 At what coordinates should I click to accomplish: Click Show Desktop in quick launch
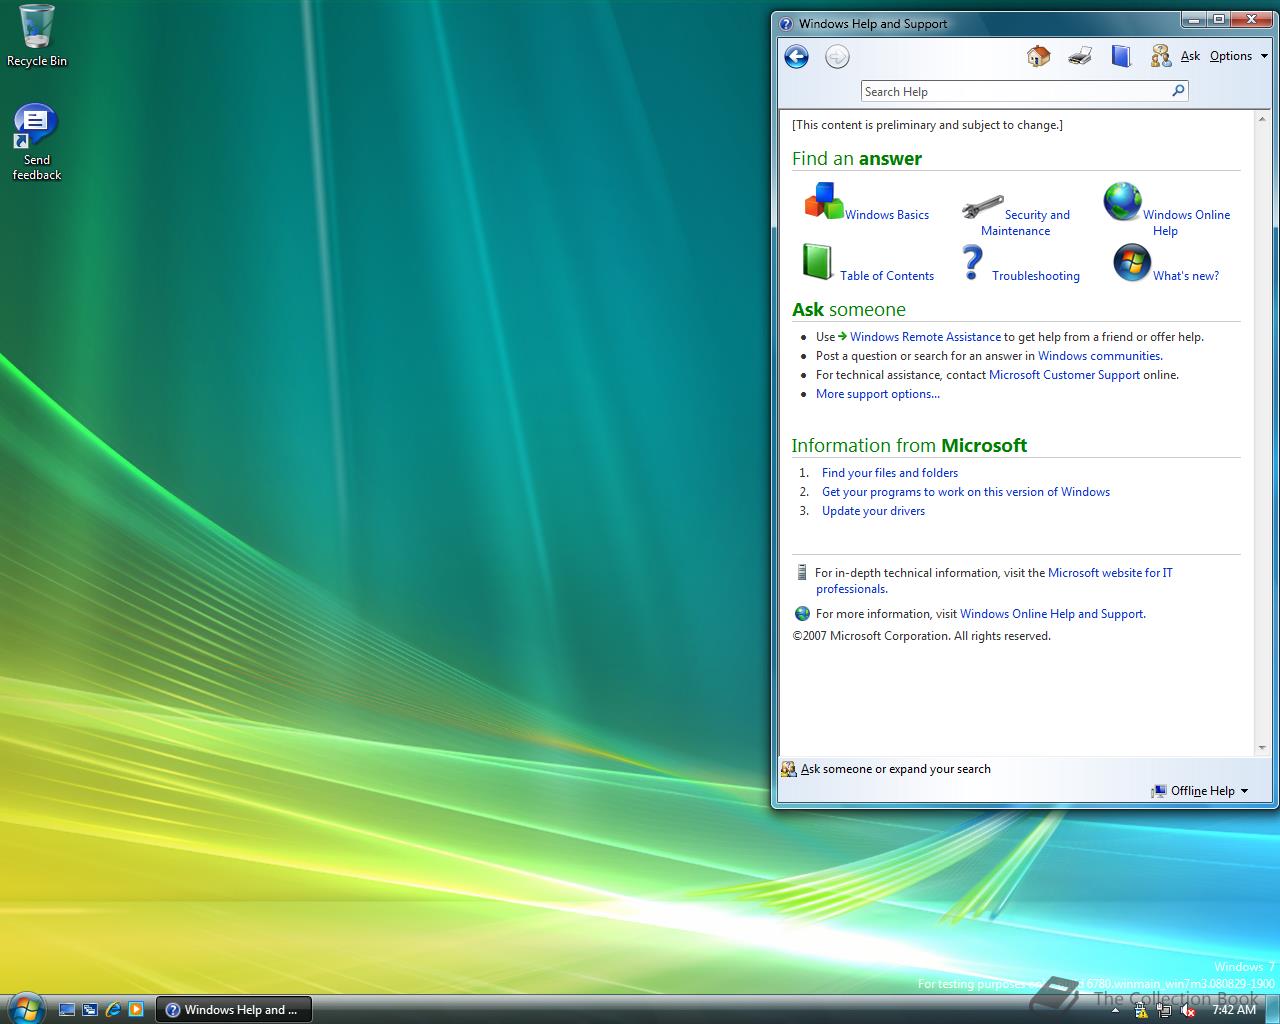[x=67, y=1009]
